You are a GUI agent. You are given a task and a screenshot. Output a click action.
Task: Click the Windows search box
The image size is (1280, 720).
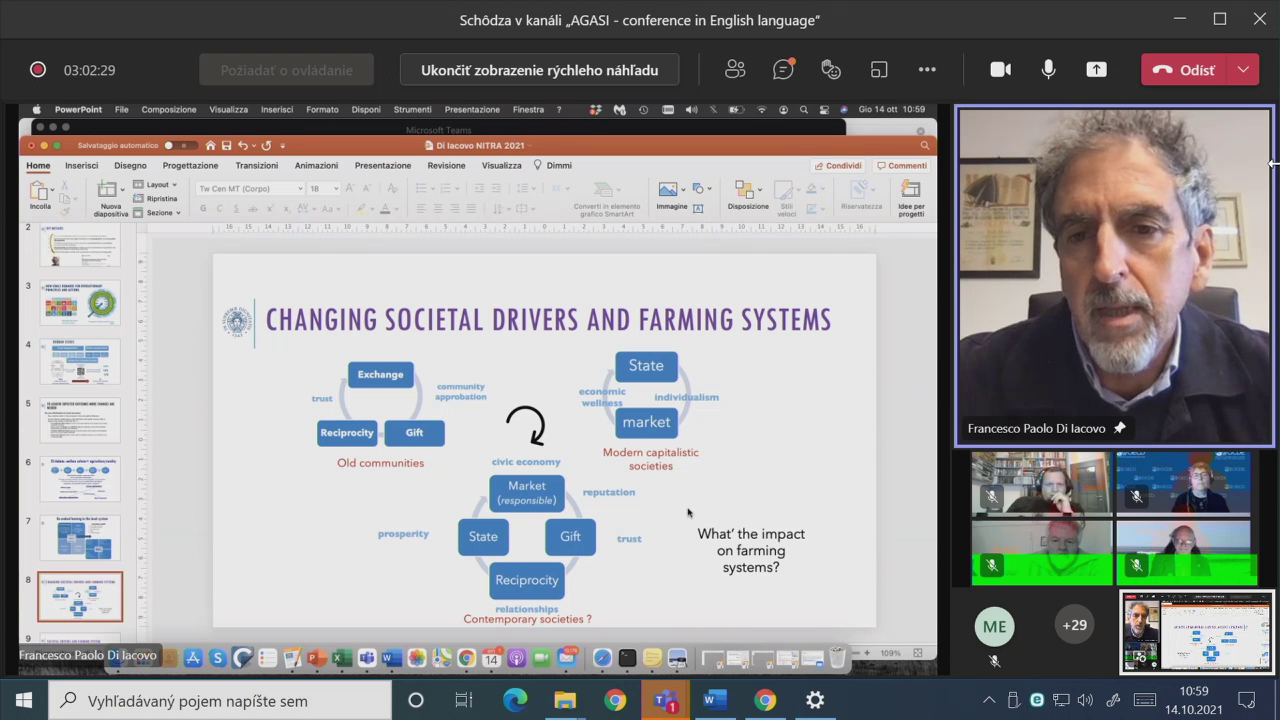tap(220, 700)
